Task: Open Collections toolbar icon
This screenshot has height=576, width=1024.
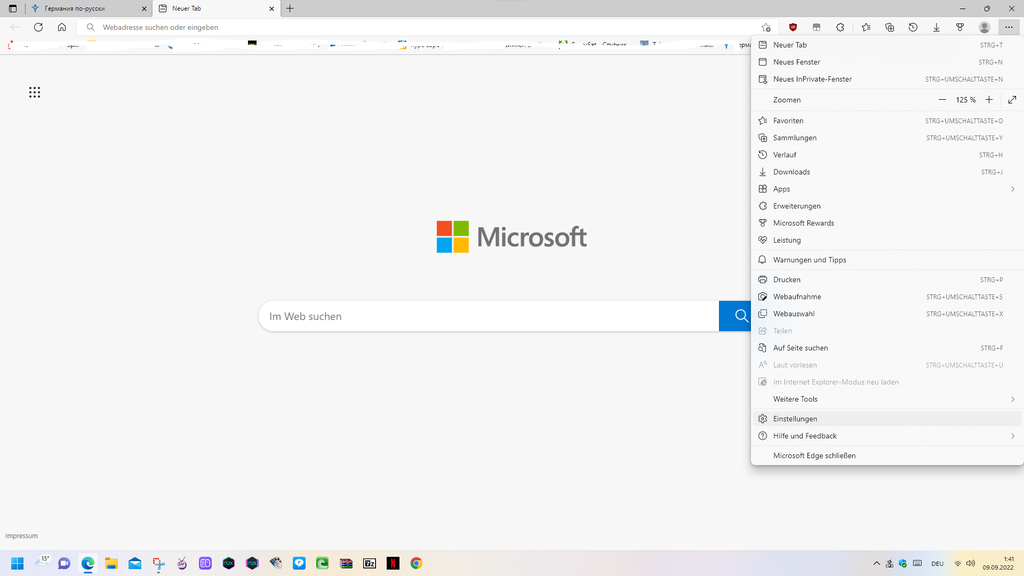Action: tap(889, 27)
